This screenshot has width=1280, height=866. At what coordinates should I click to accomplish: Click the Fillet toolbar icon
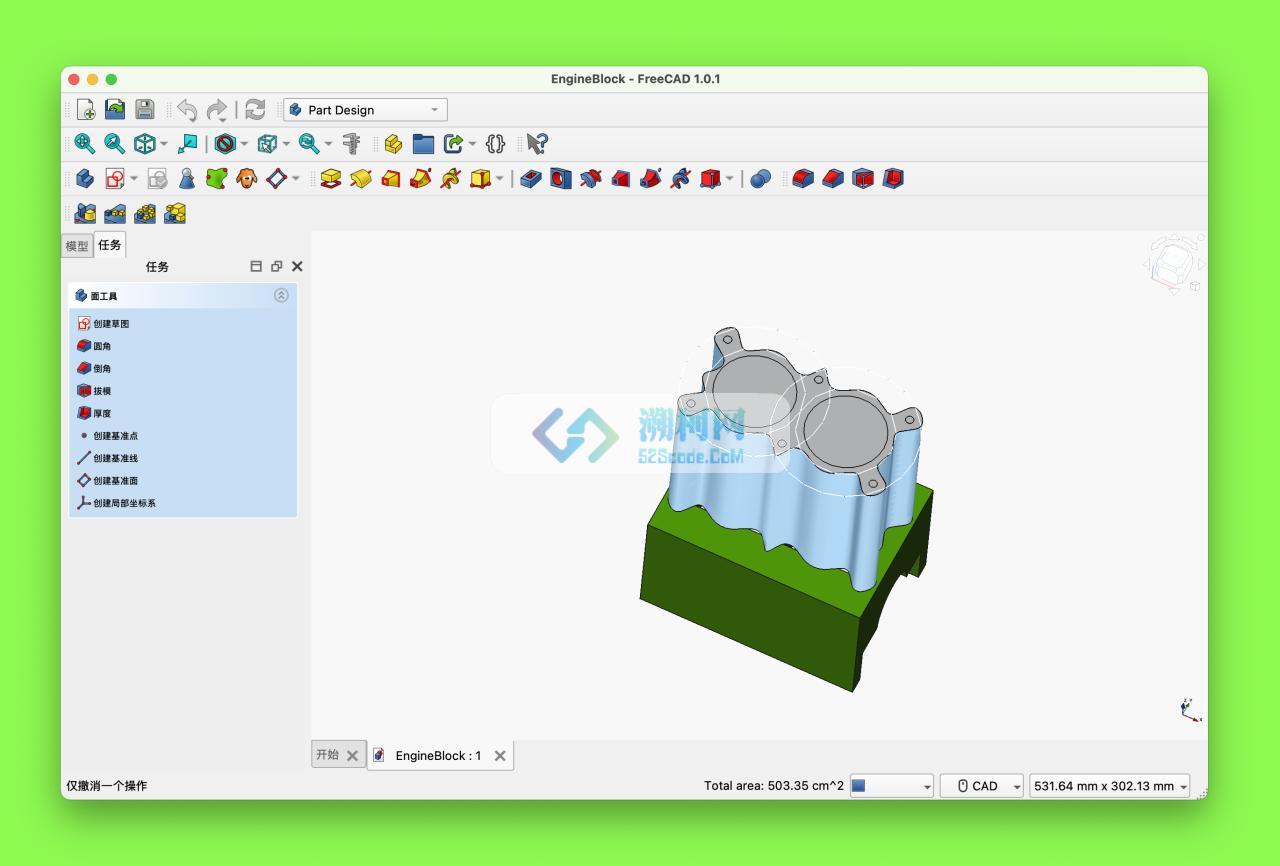click(x=803, y=179)
